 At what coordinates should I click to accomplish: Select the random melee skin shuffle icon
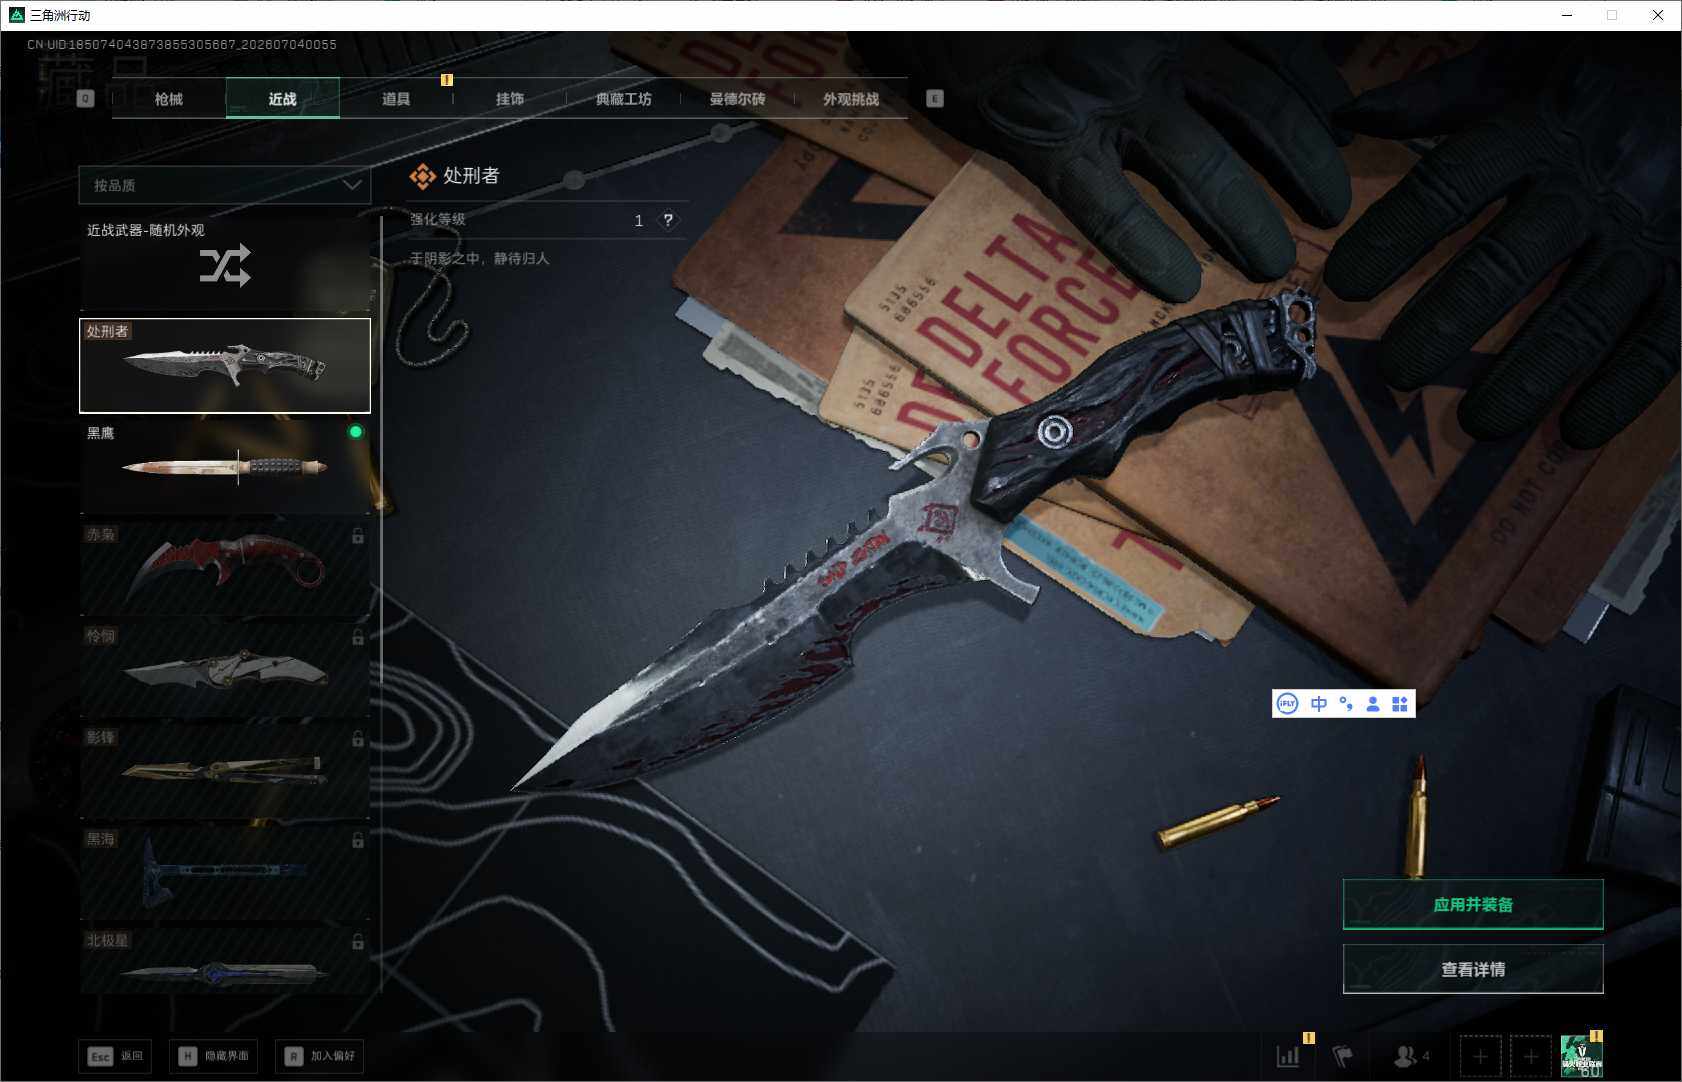click(225, 265)
